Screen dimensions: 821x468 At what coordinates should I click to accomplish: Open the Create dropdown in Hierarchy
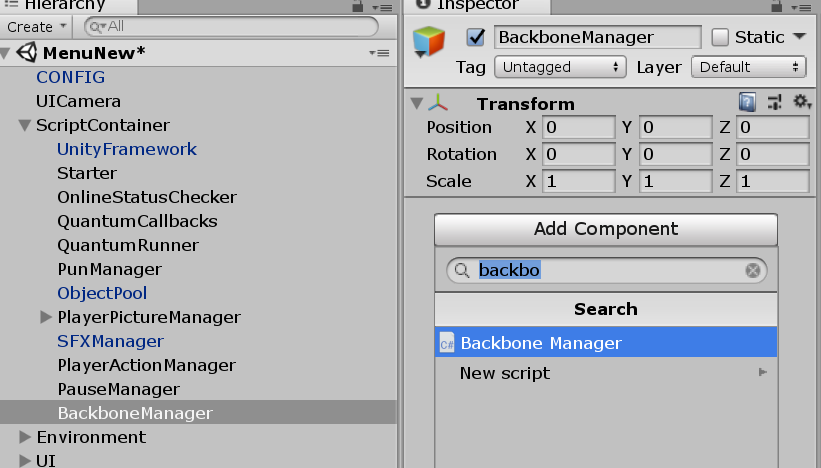pos(37,27)
